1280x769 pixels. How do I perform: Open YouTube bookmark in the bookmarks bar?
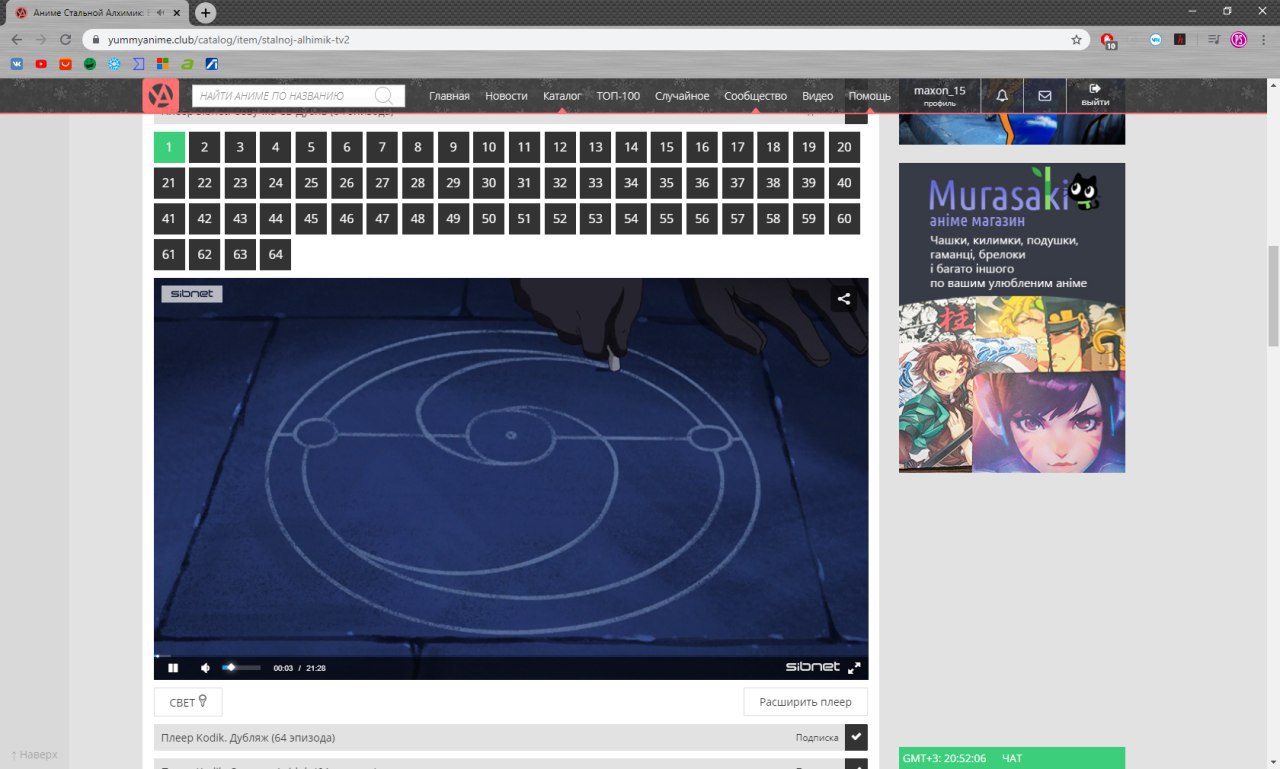point(41,64)
